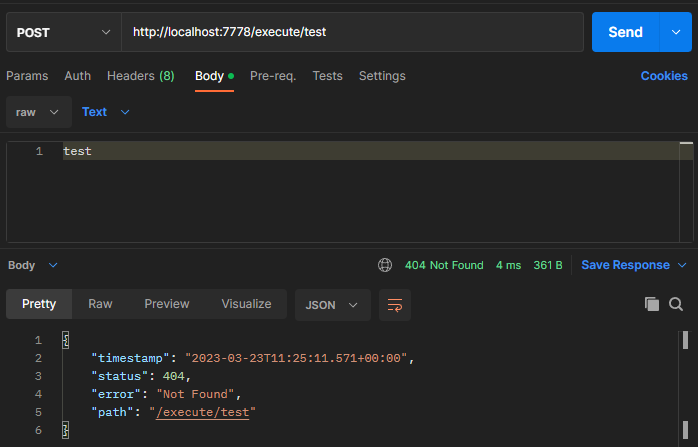Open the Pre-req. tab
698x447 pixels.
tap(273, 76)
